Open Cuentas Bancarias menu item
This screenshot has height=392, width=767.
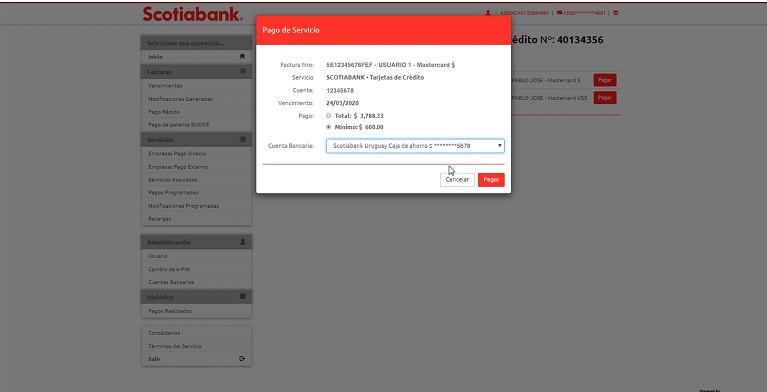pyautogui.click(x=196, y=282)
